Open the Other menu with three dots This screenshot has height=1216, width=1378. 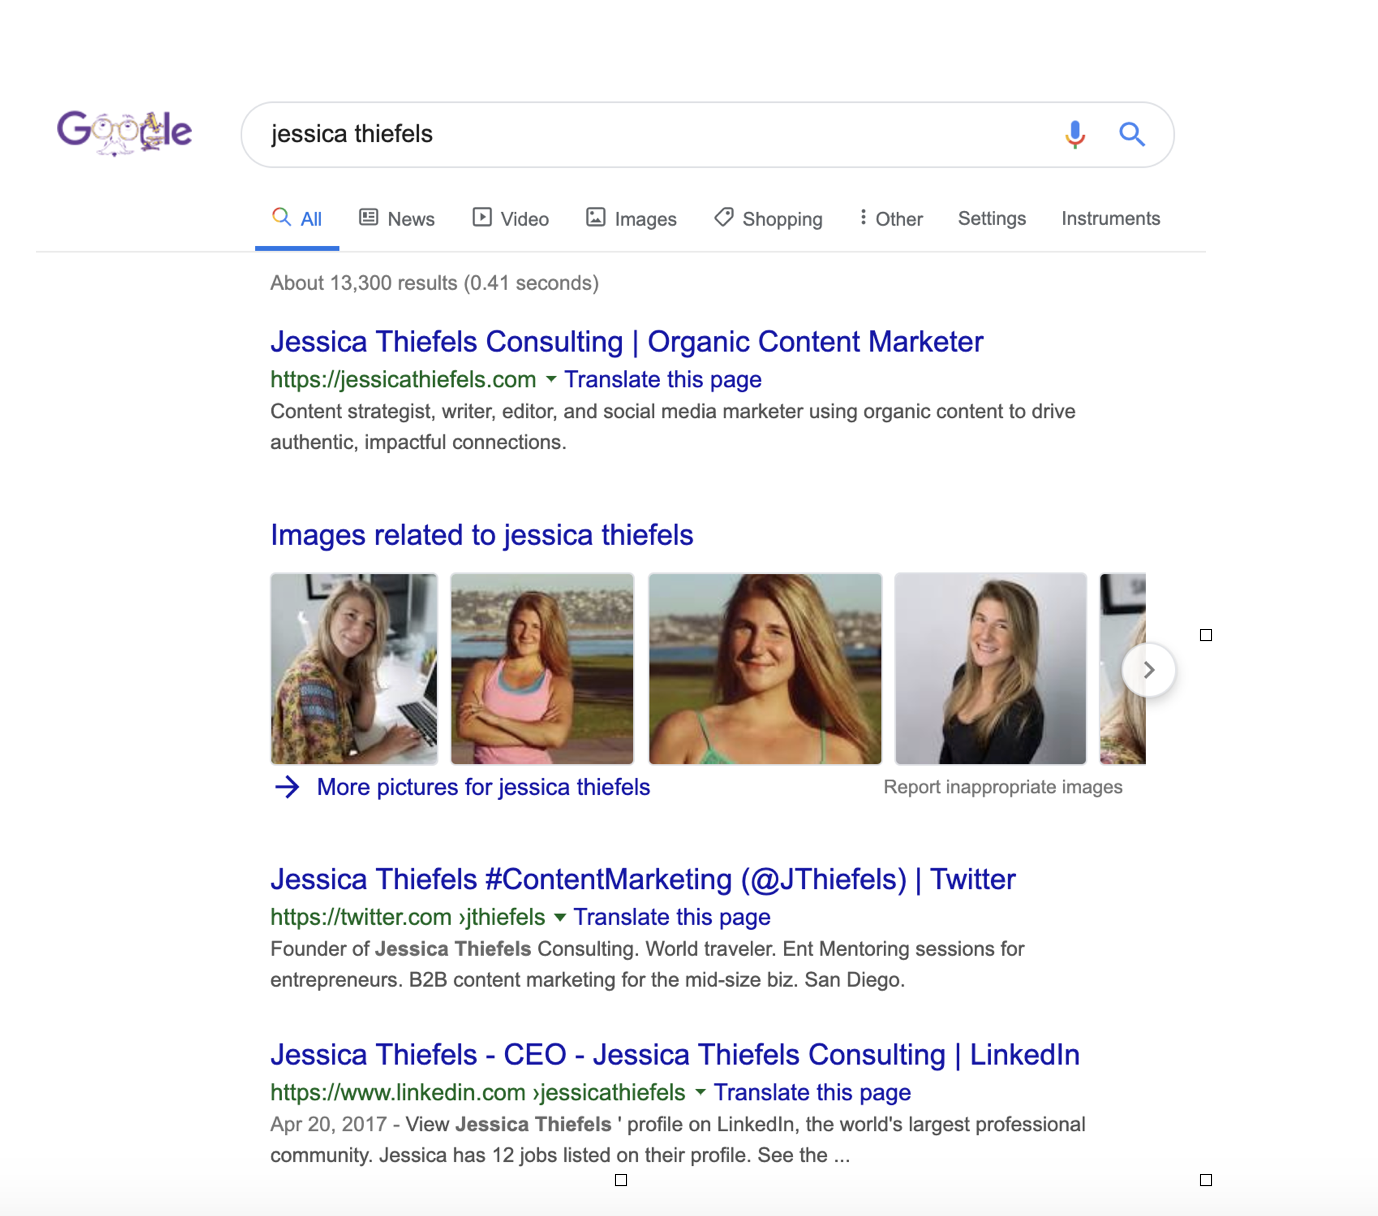click(x=890, y=218)
